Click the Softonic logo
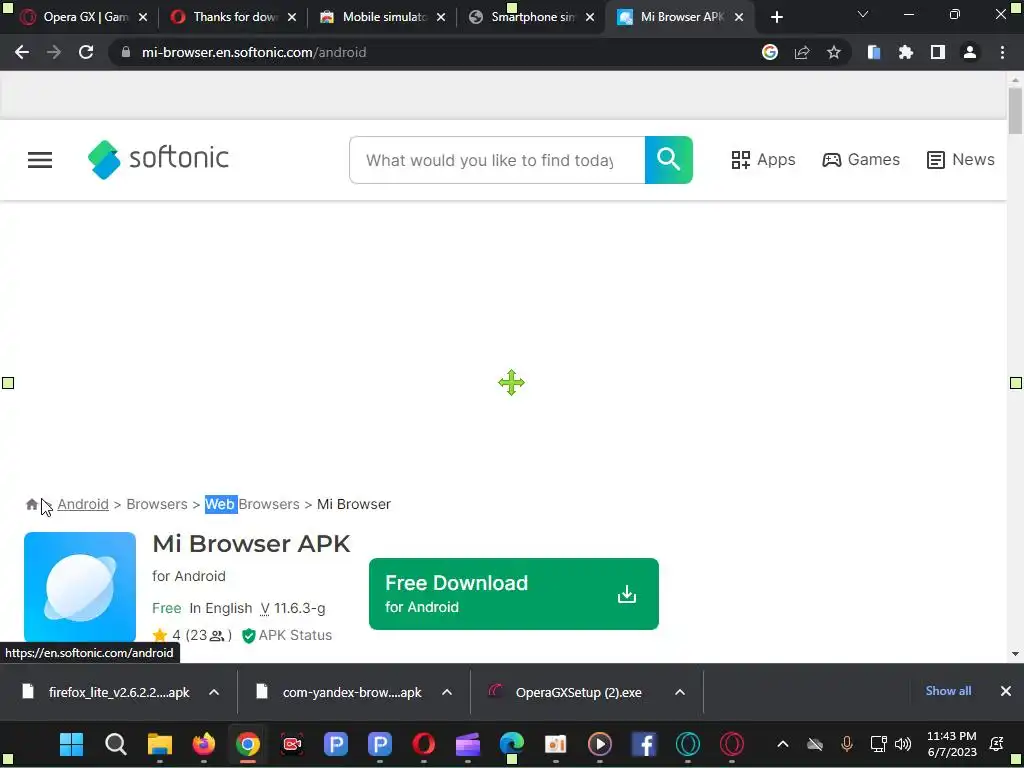 [158, 159]
